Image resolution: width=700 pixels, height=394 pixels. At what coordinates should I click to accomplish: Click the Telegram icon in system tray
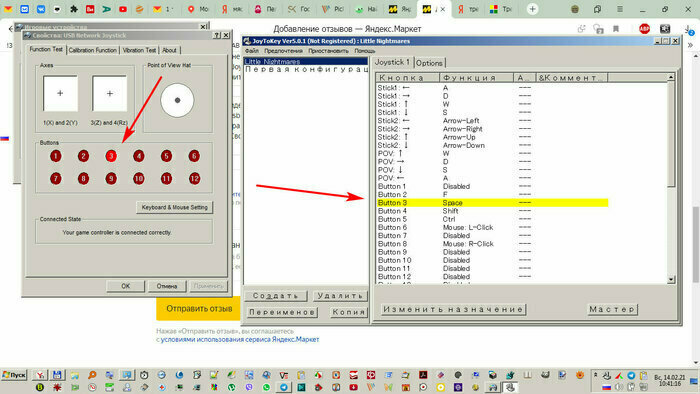[631, 375]
